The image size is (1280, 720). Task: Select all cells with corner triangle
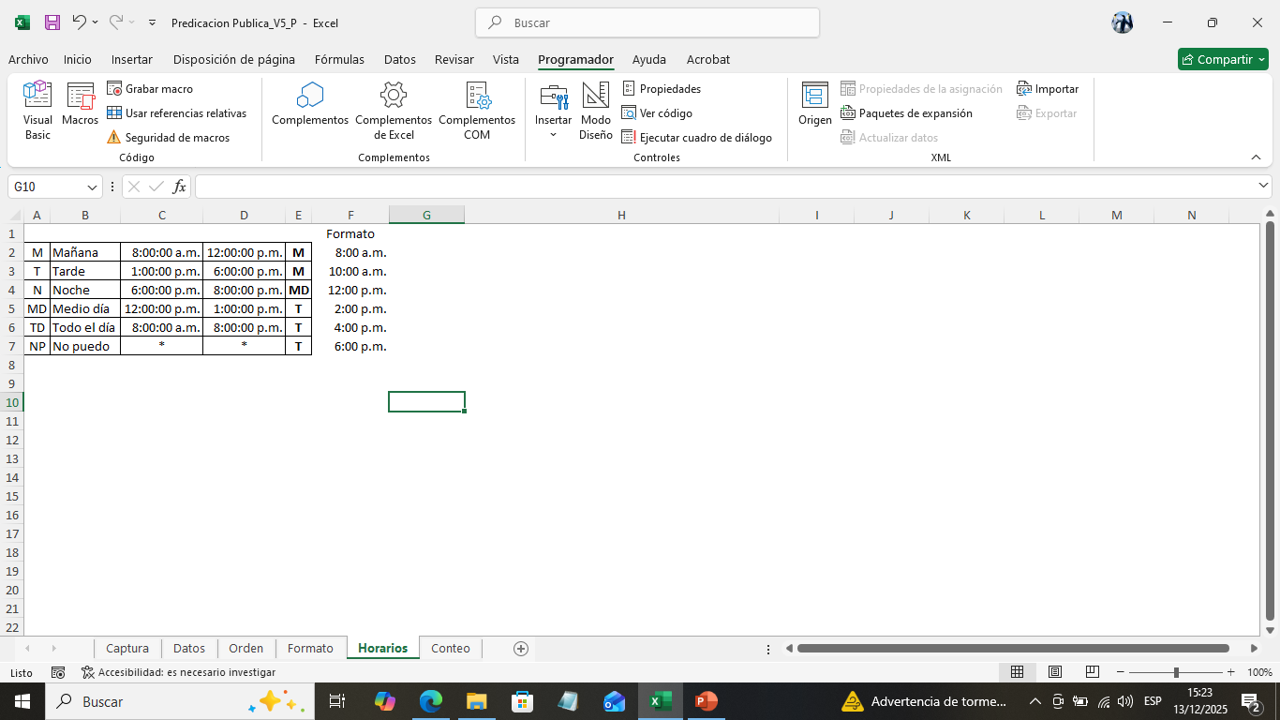[x=15, y=215]
